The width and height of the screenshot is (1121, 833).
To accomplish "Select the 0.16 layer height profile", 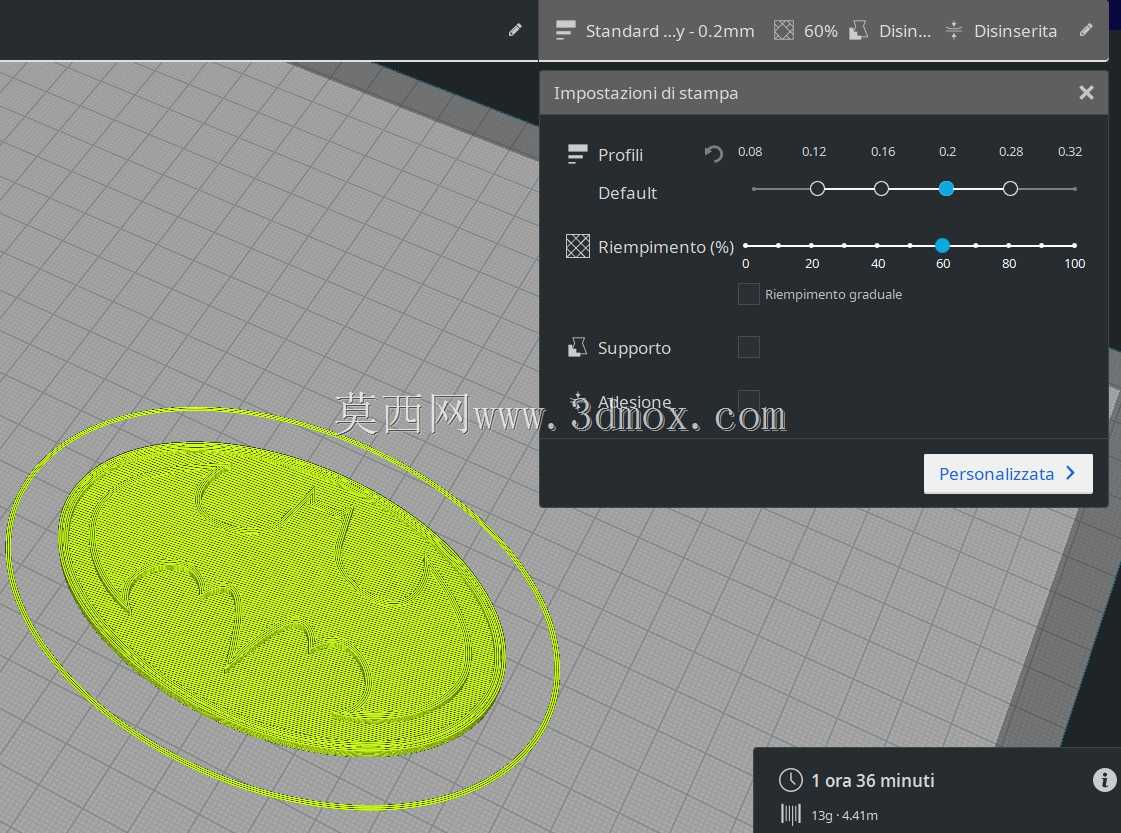I will click(x=882, y=189).
